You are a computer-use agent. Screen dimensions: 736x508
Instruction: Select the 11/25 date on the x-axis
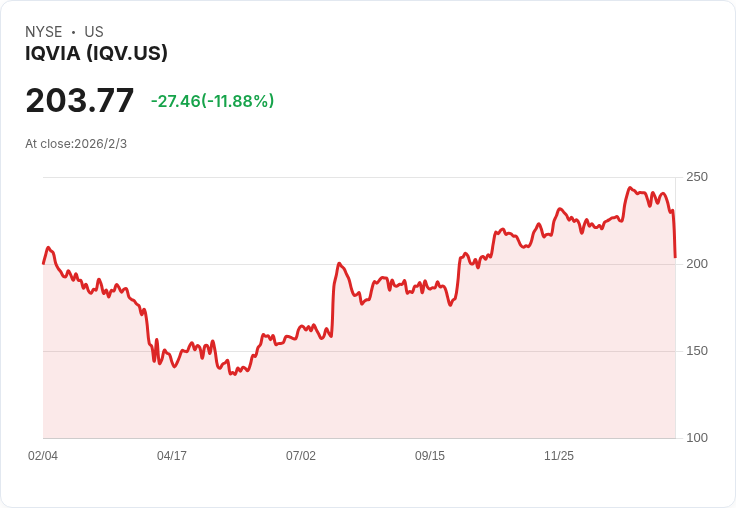(559, 456)
